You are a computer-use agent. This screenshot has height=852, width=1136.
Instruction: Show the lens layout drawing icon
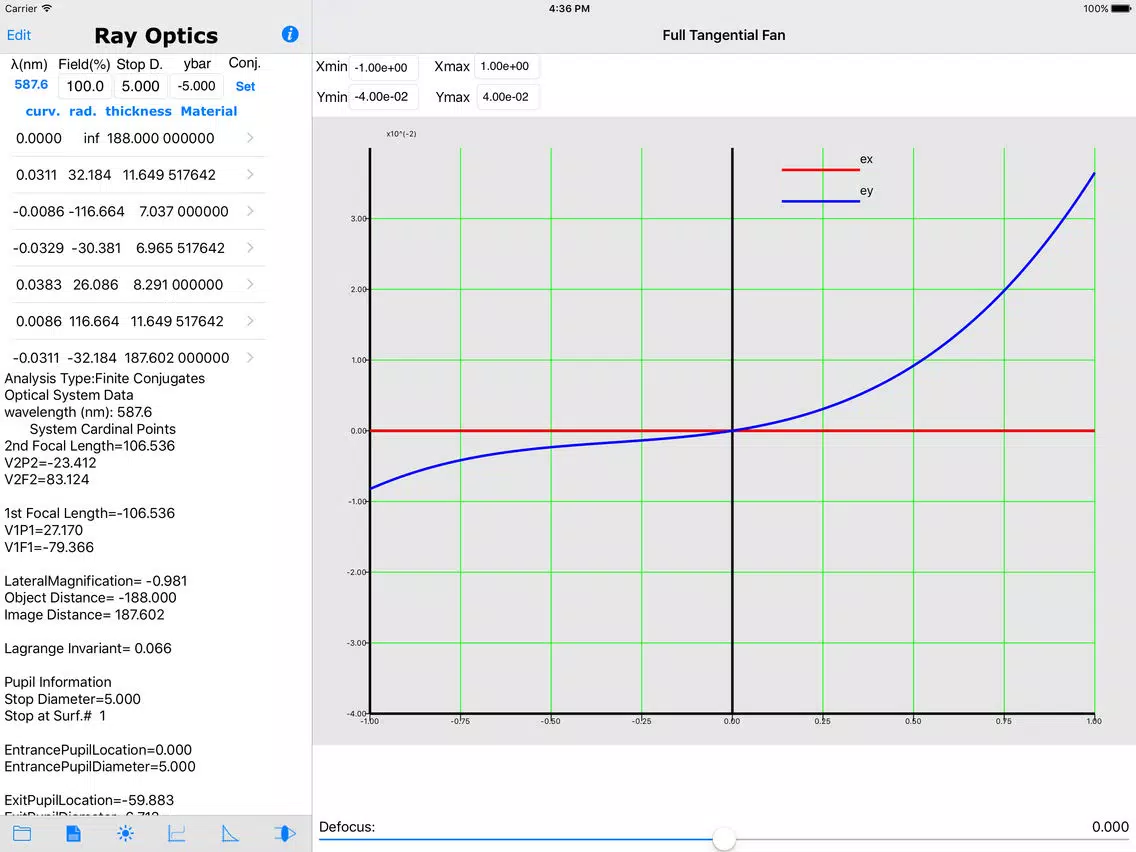(285, 833)
